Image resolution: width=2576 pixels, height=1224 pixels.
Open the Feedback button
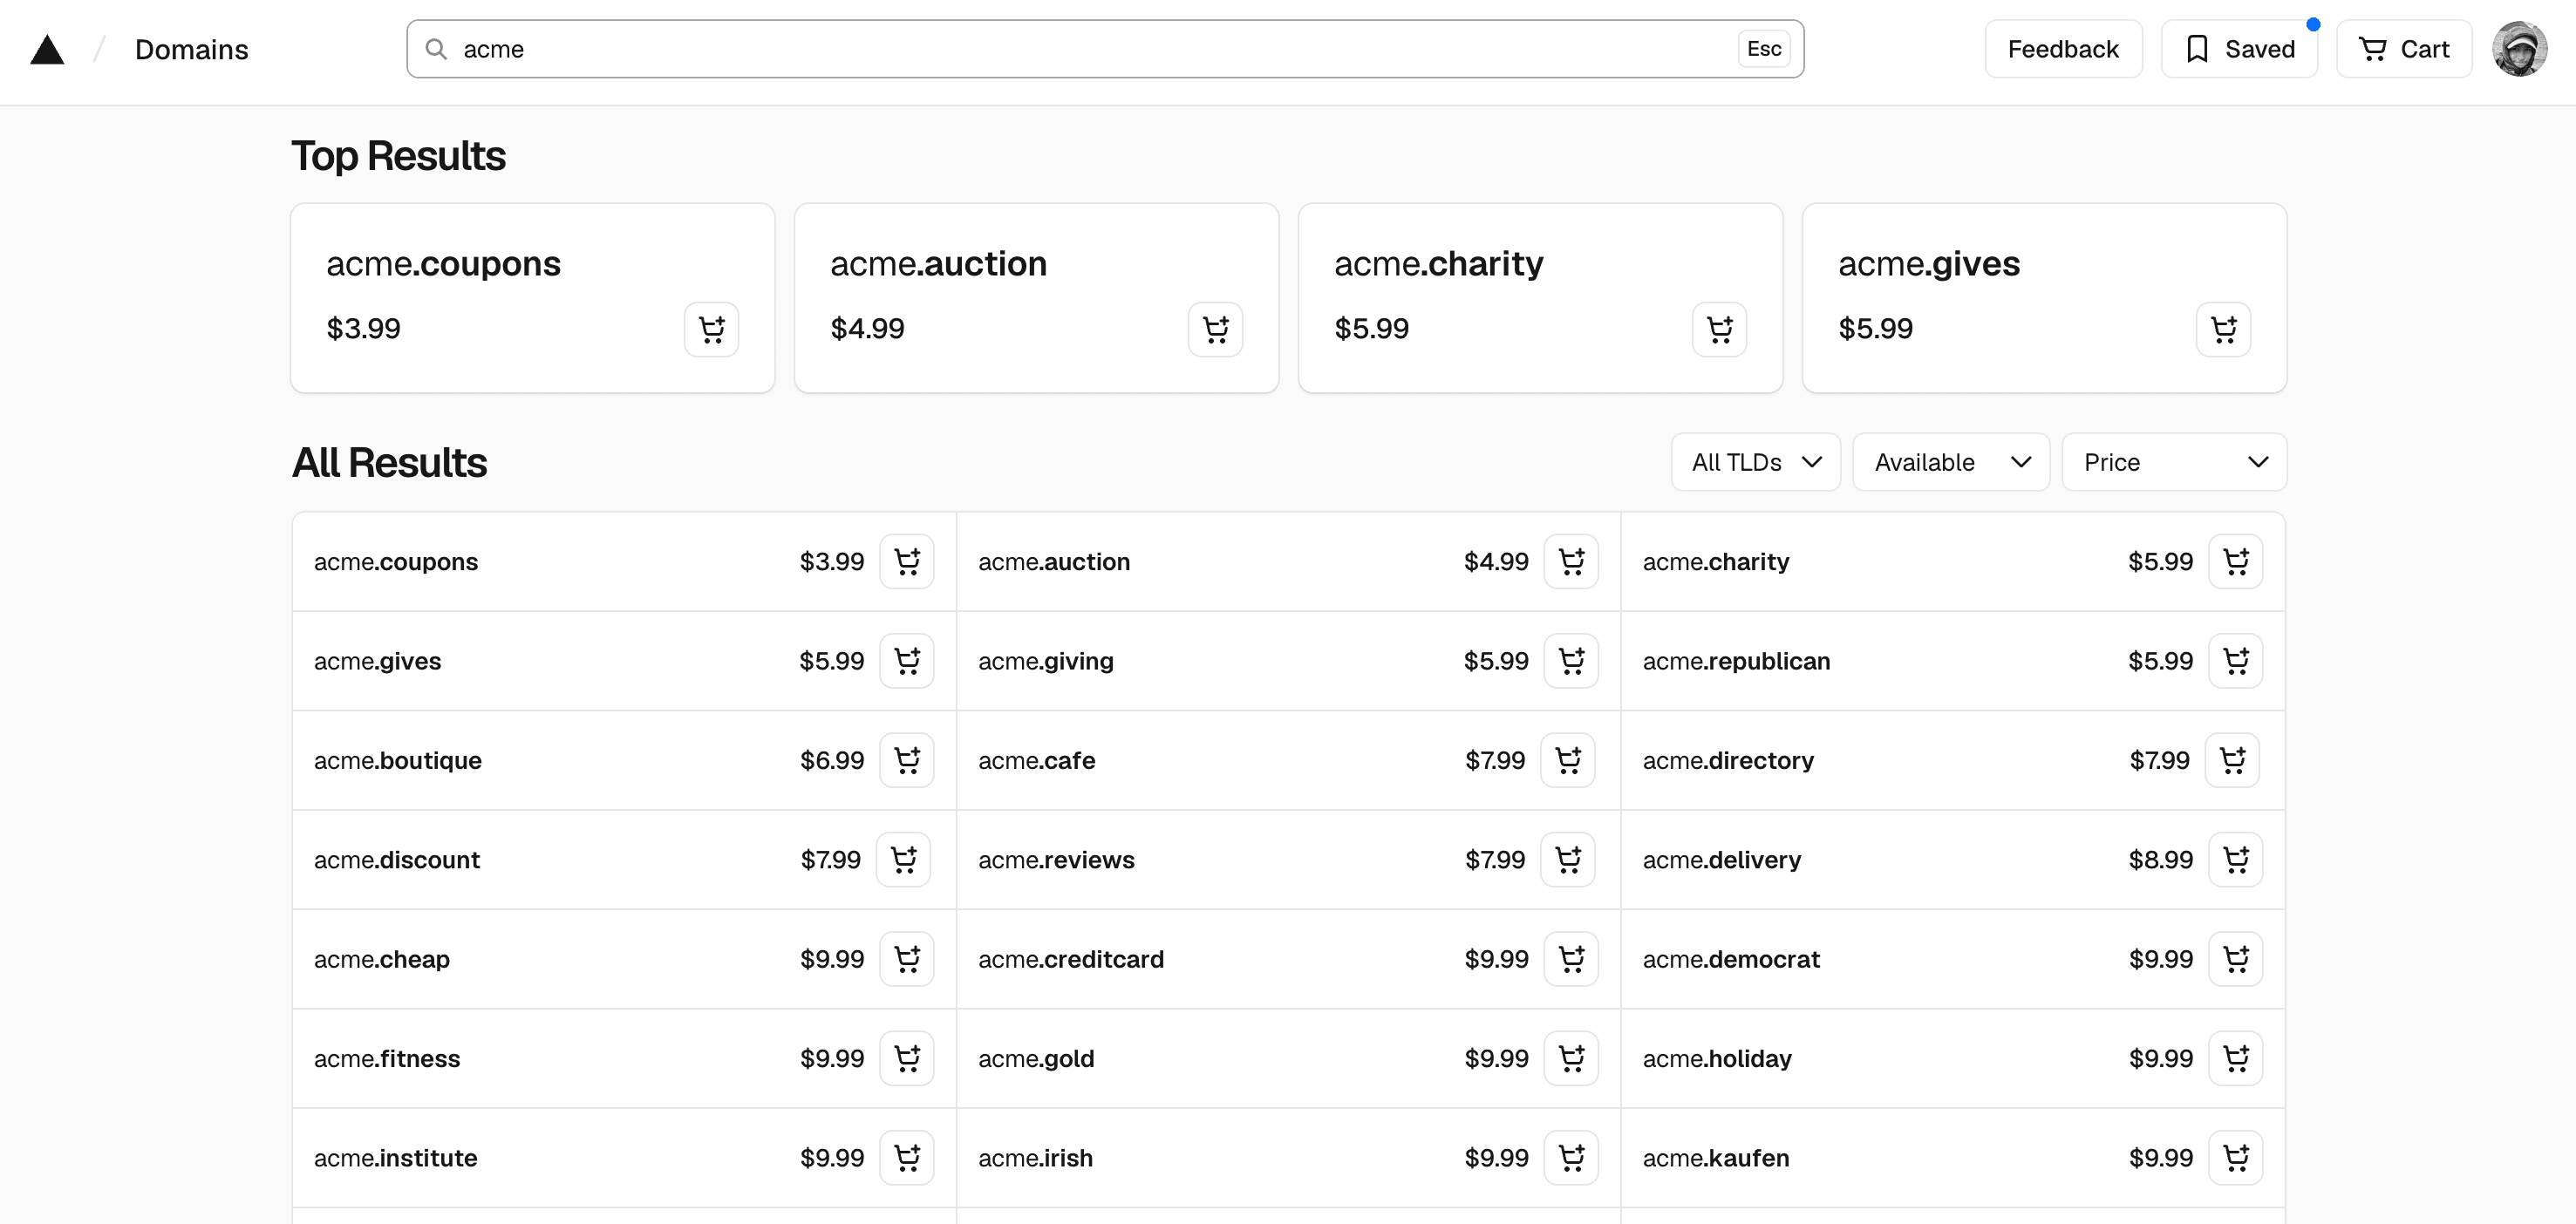point(2063,49)
